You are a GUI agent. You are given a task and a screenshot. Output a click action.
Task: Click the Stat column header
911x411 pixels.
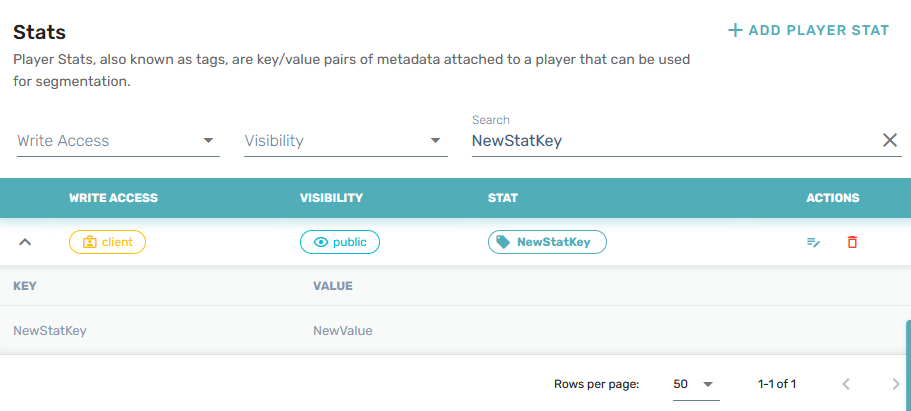point(502,198)
